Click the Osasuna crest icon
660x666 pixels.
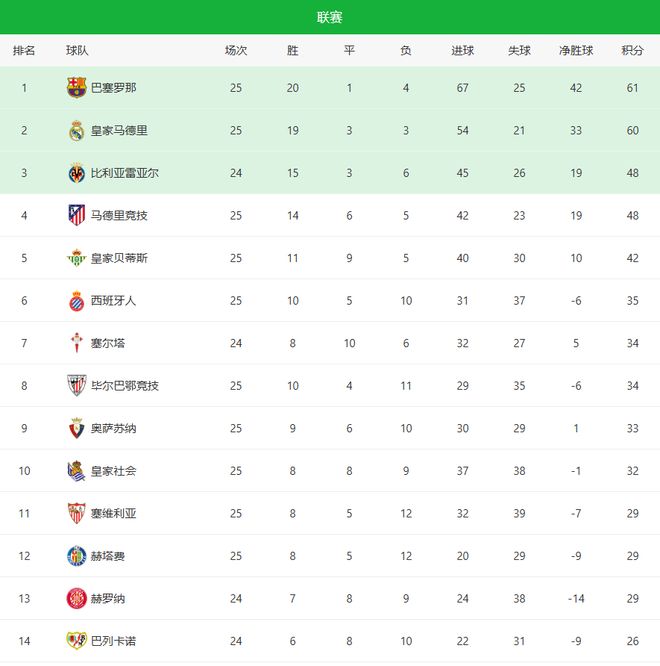76,428
